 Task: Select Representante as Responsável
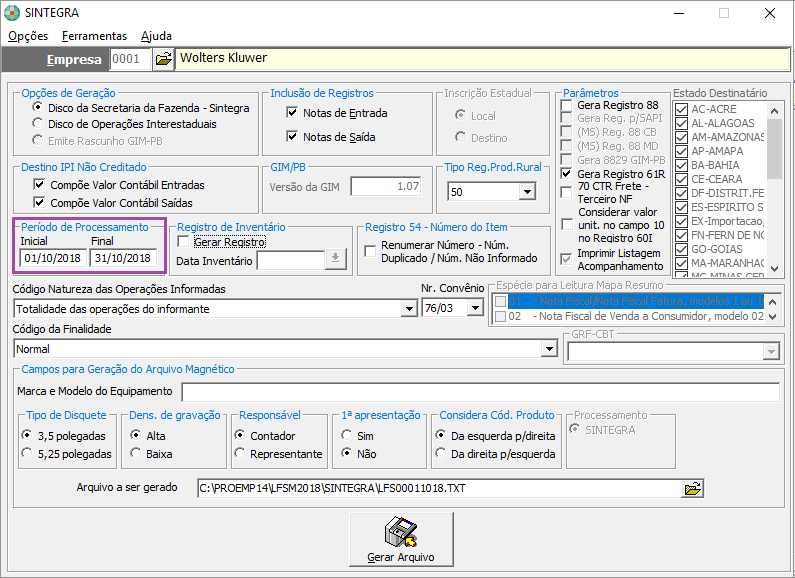coord(239,453)
